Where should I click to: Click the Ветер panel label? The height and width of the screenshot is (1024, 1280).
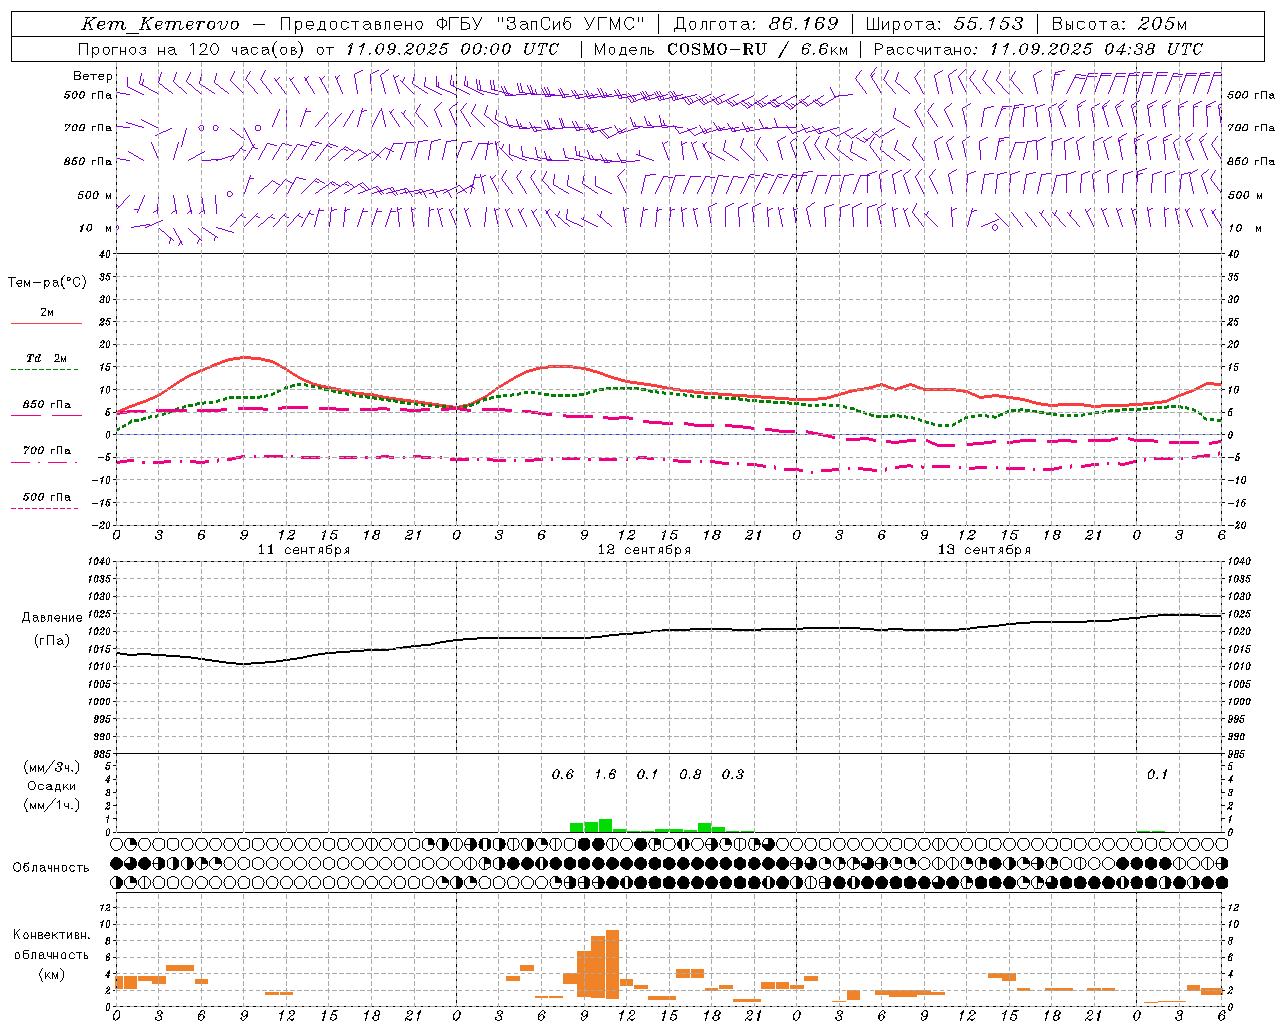click(93, 76)
